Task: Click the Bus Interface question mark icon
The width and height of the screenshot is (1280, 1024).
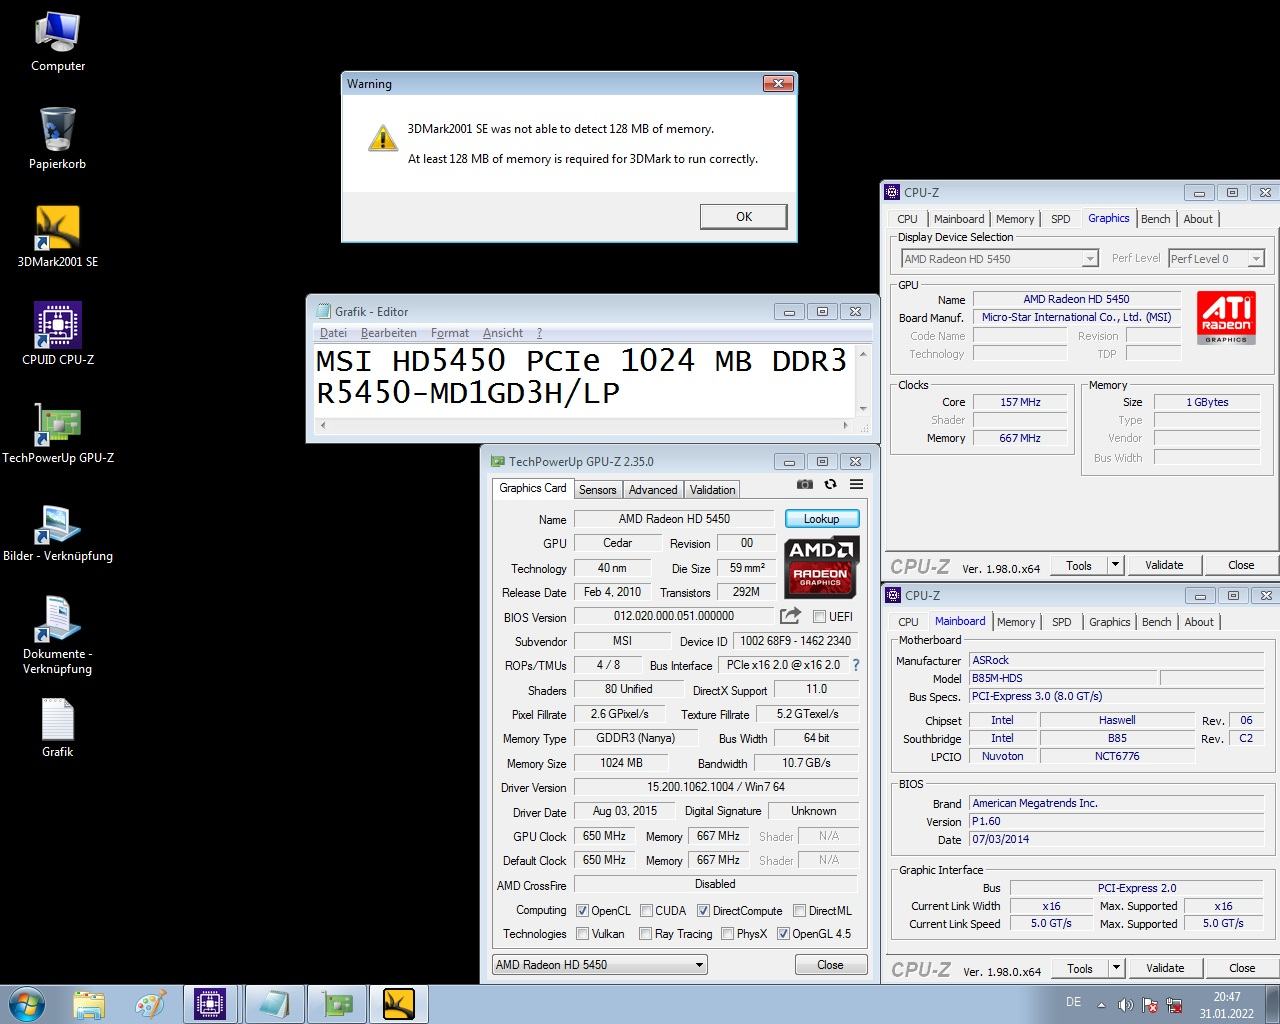Action: (855, 665)
